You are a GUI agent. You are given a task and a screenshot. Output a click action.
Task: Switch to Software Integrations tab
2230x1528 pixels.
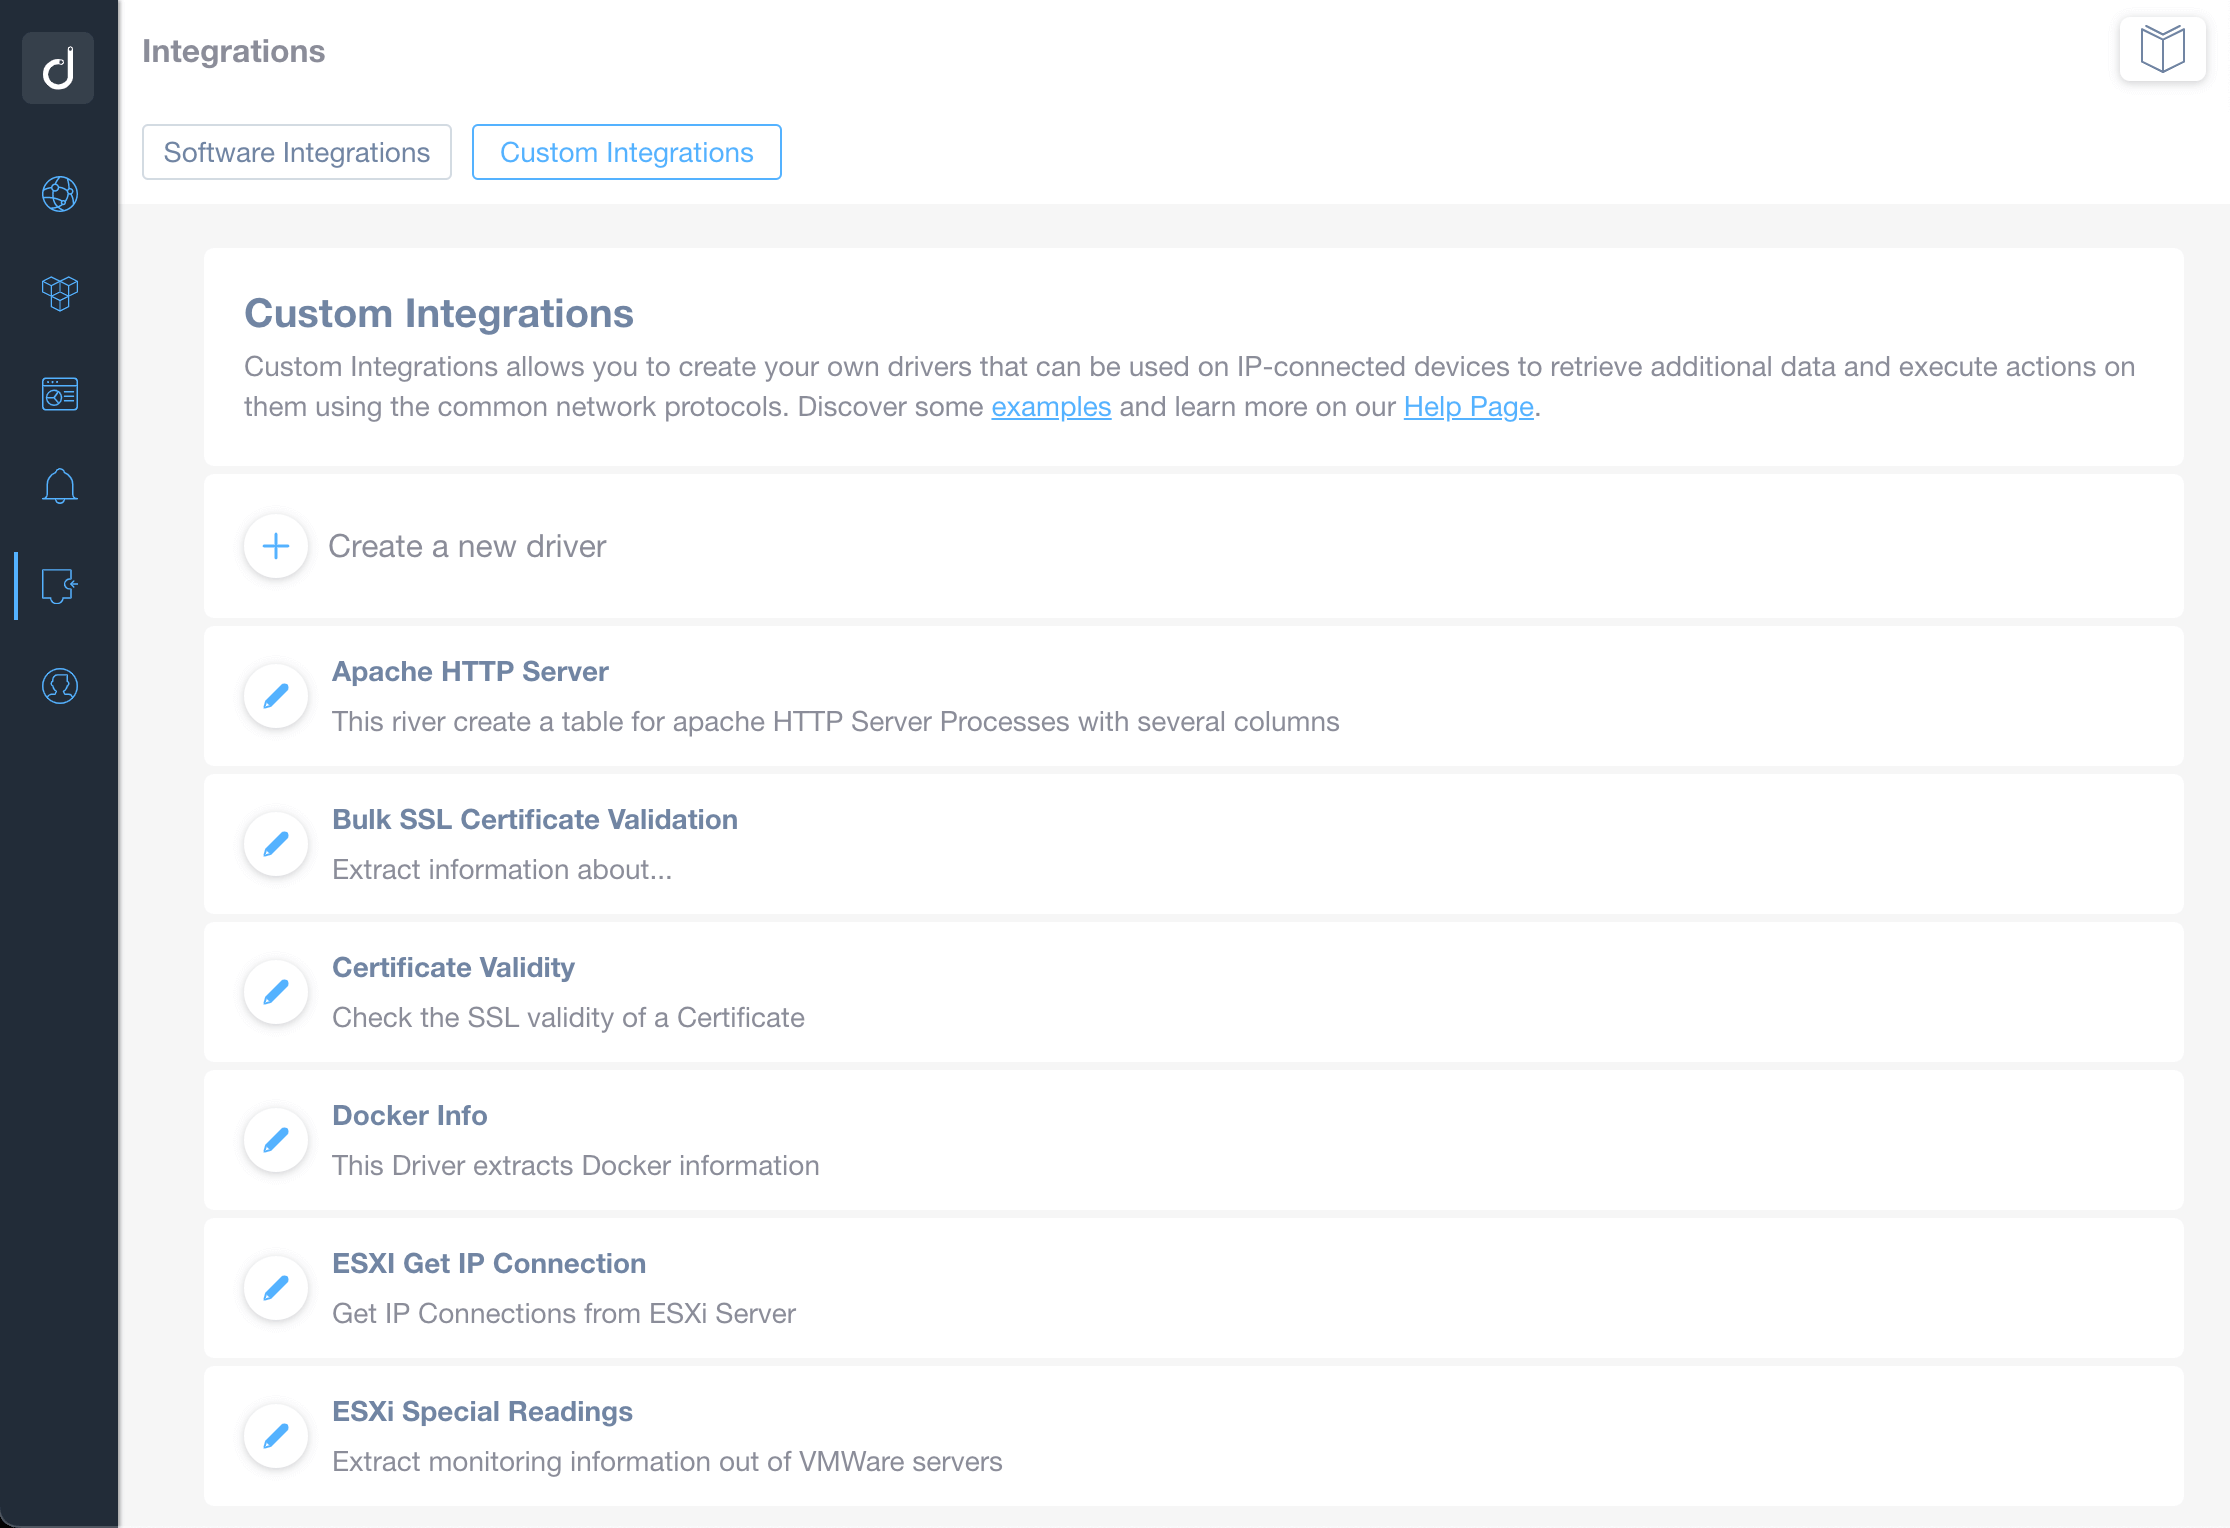(x=297, y=152)
